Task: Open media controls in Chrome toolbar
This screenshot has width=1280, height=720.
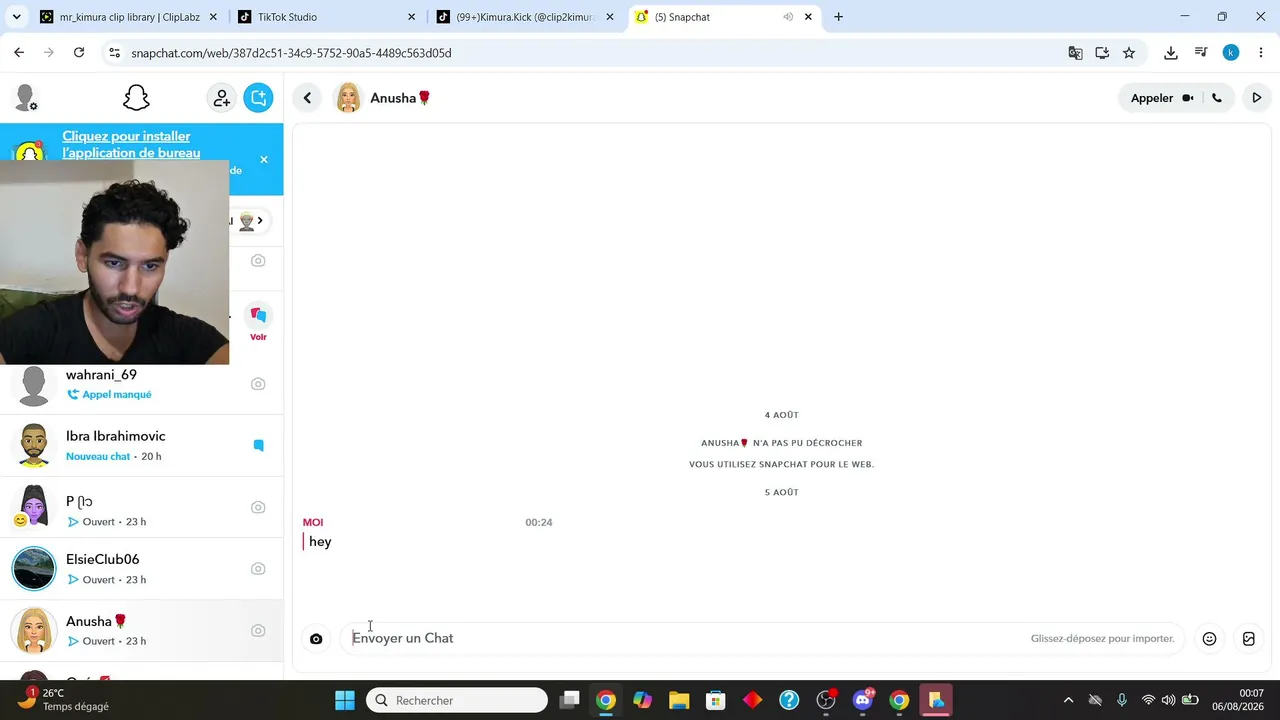Action: click(x=1201, y=53)
